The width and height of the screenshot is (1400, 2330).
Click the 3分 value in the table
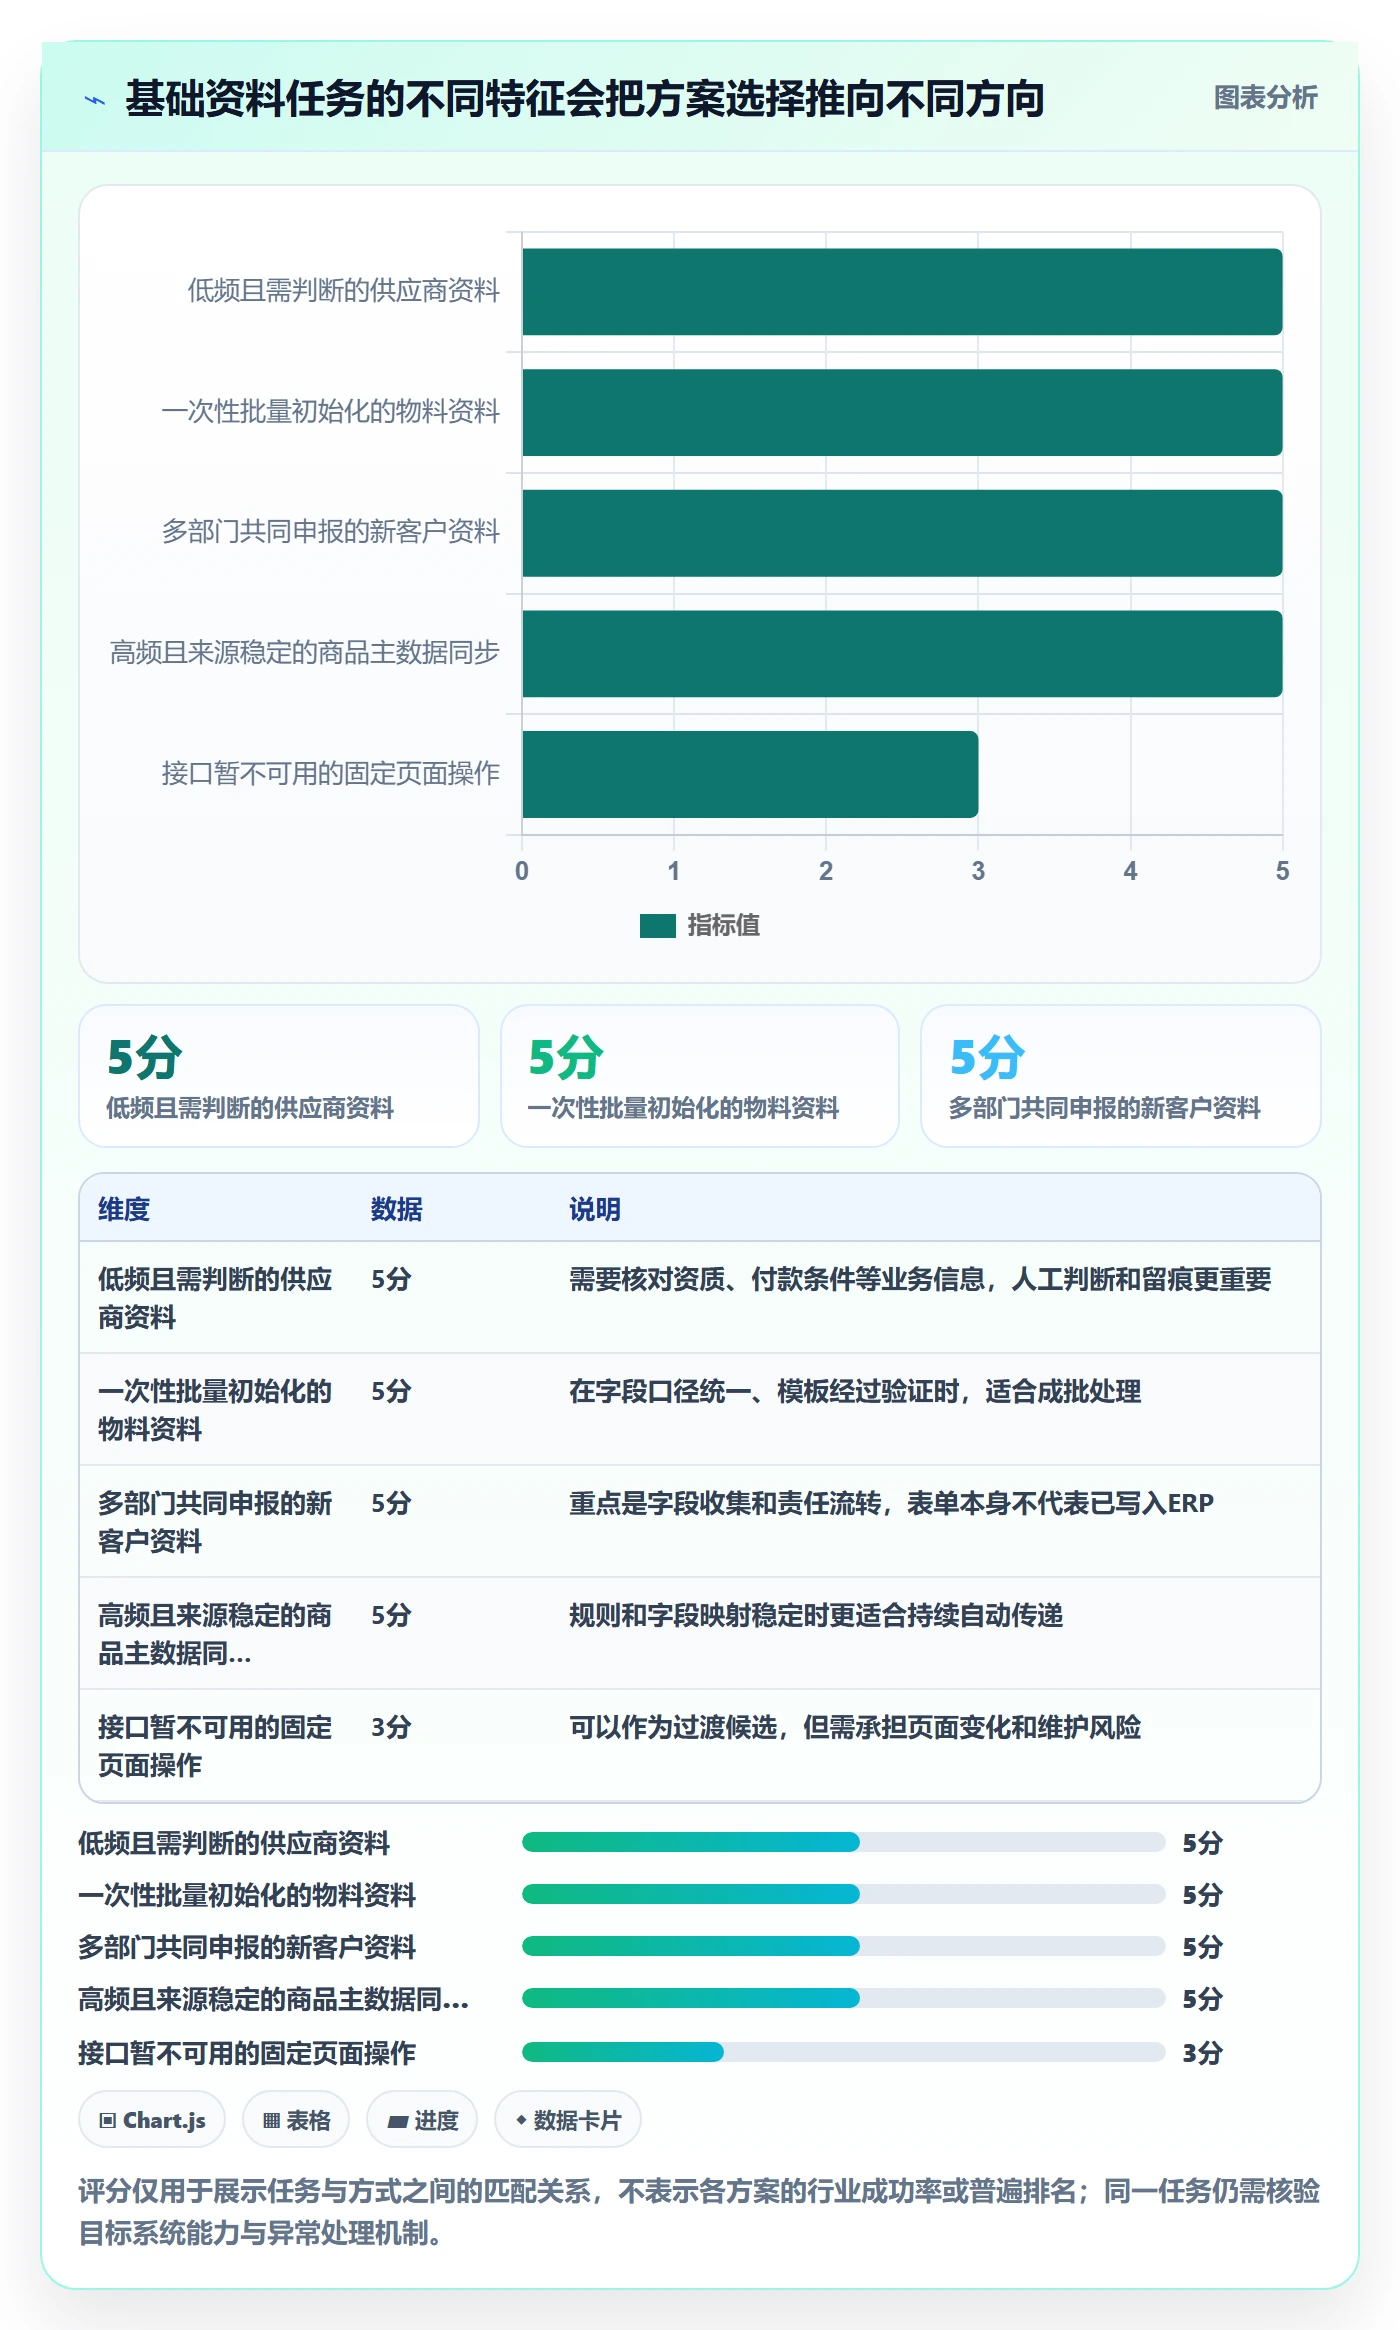[391, 1727]
